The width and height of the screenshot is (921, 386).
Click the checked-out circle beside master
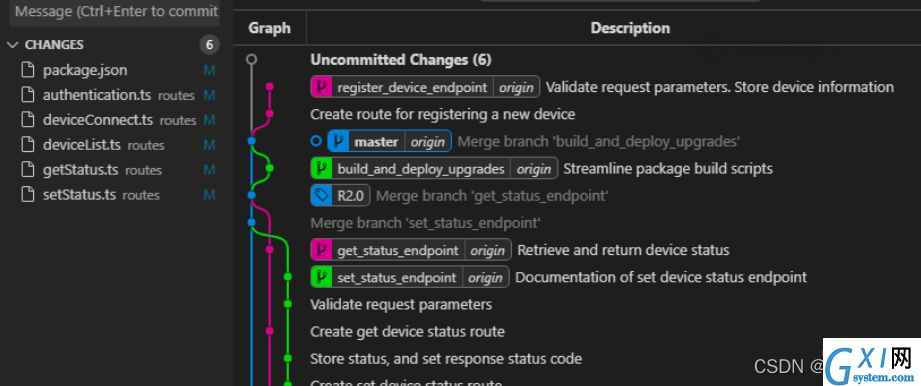(316, 141)
